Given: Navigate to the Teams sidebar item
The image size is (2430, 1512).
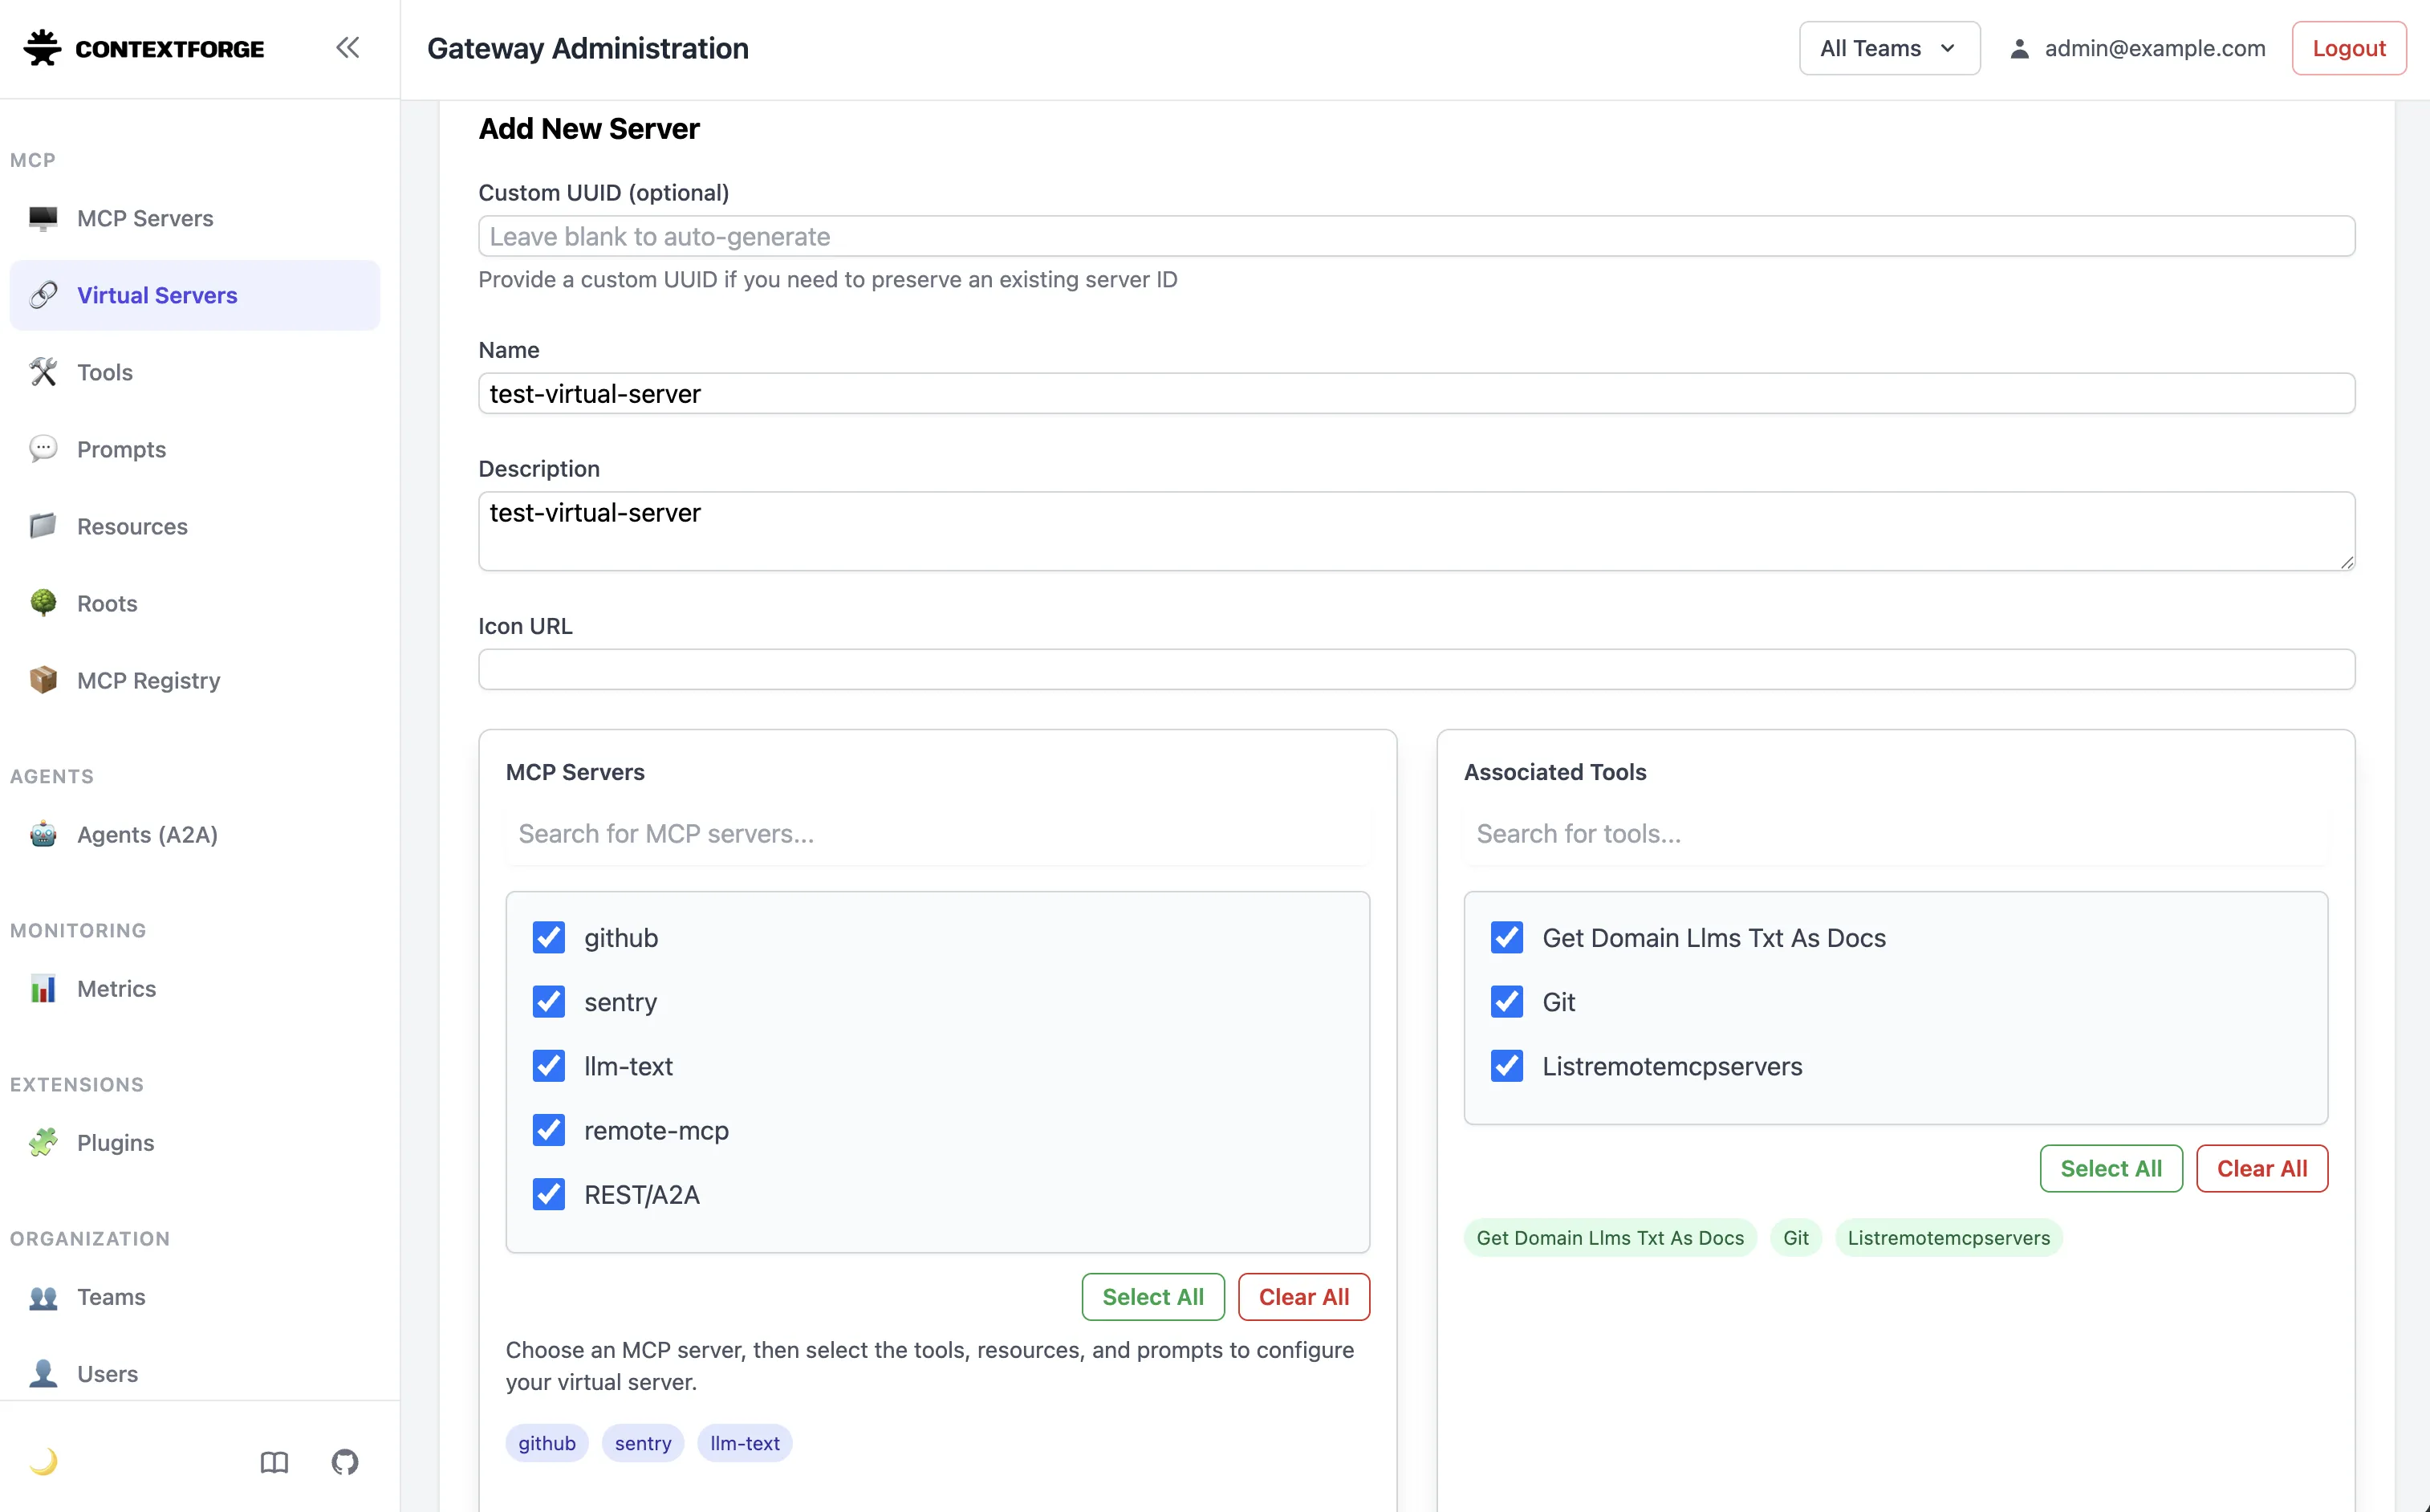Looking at the screenshot, I should (x=111, y=1296).
